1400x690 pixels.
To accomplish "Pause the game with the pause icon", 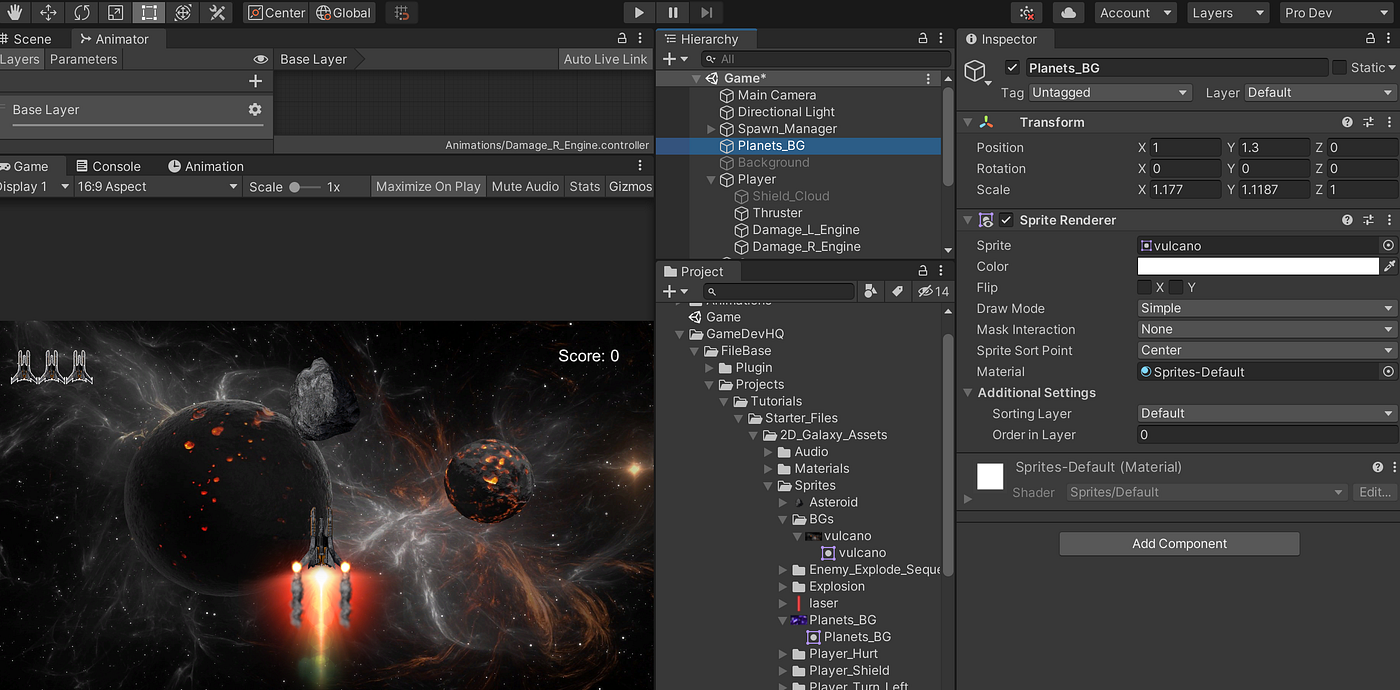I will click(x=672, y=12).
